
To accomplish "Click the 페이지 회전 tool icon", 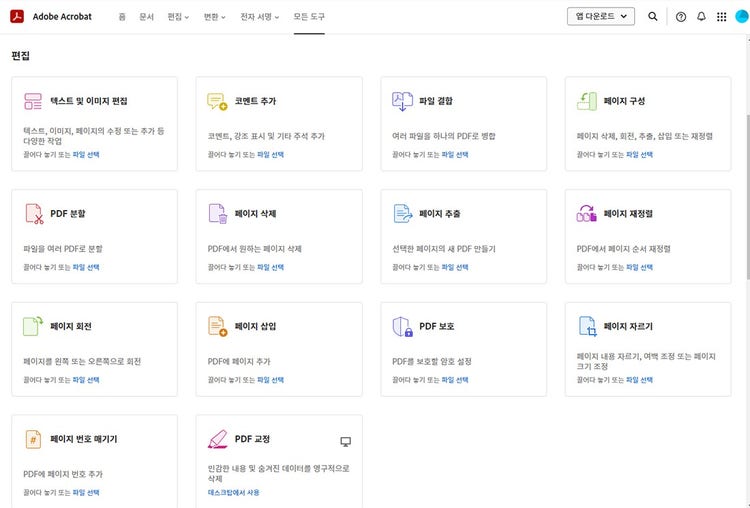I will tap(33, 326).
